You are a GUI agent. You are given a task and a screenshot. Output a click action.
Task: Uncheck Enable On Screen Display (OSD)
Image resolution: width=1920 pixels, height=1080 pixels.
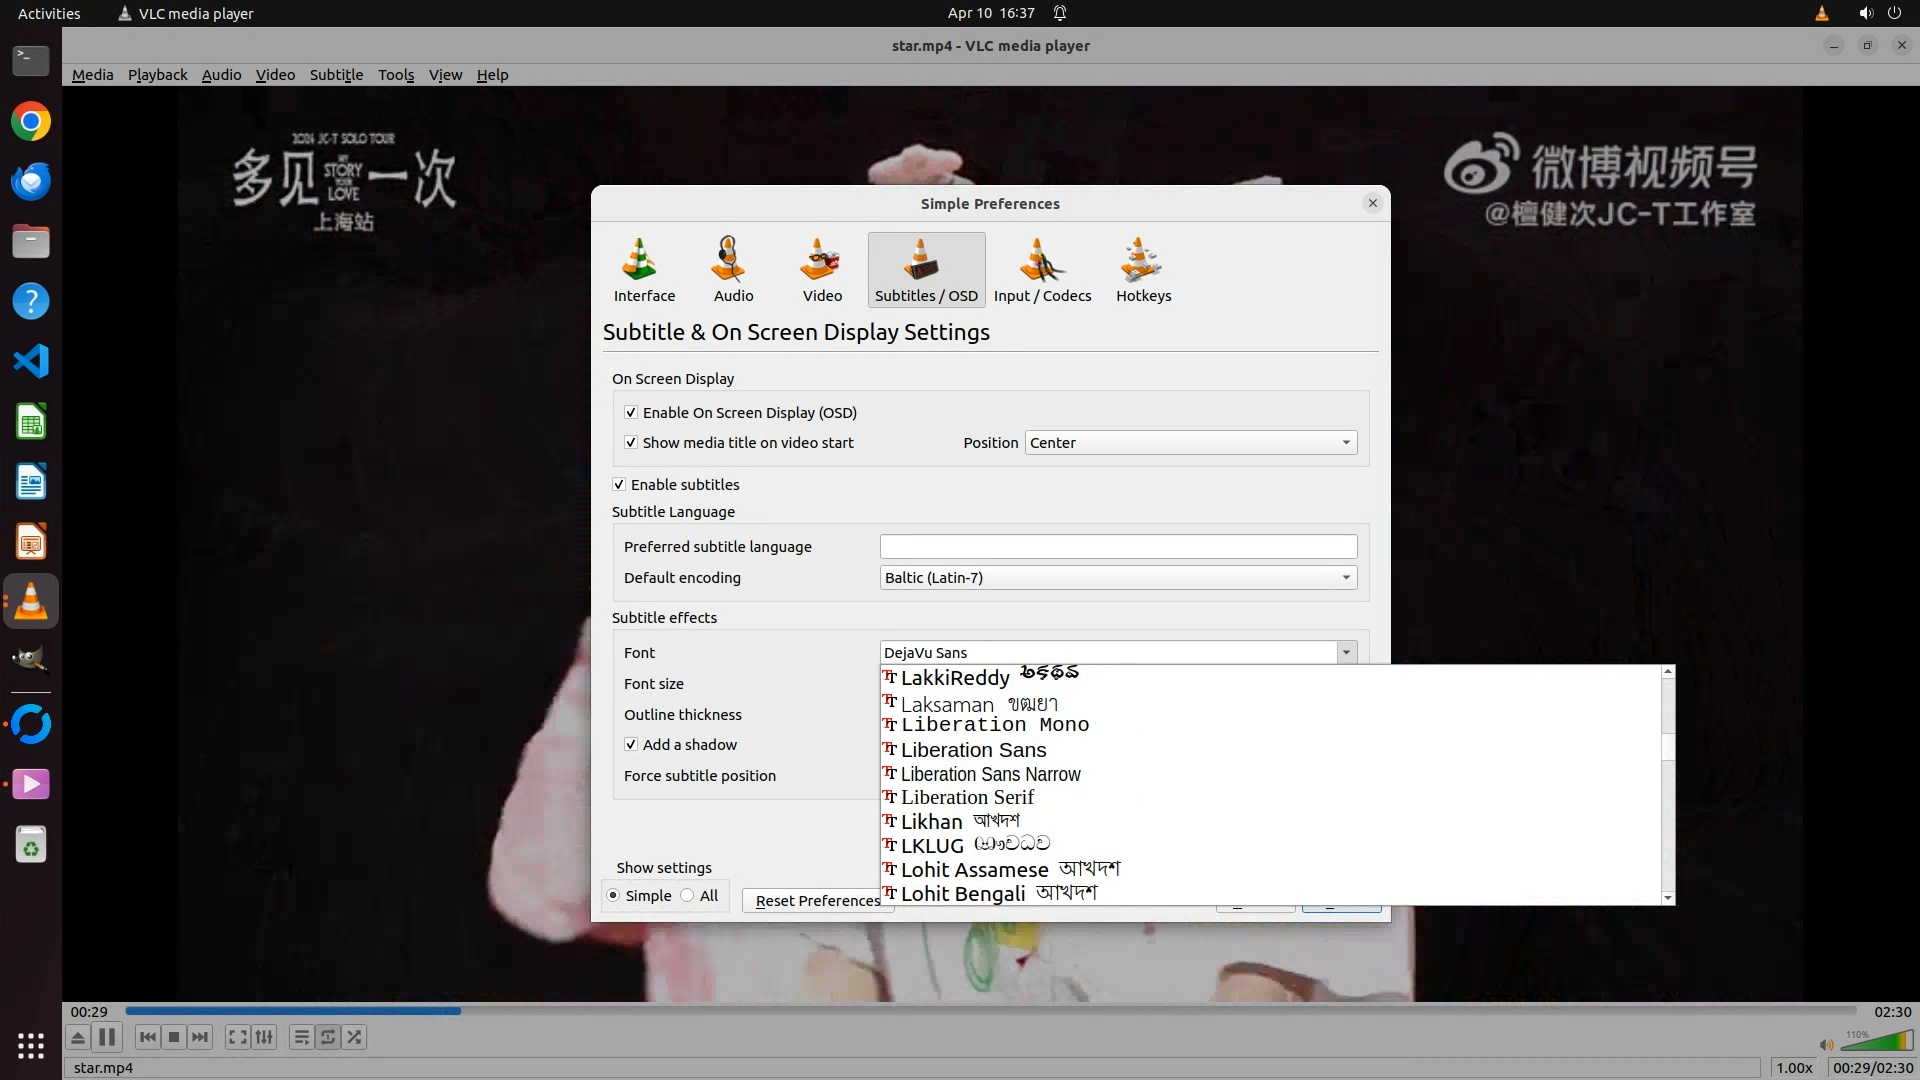[631, 413]
